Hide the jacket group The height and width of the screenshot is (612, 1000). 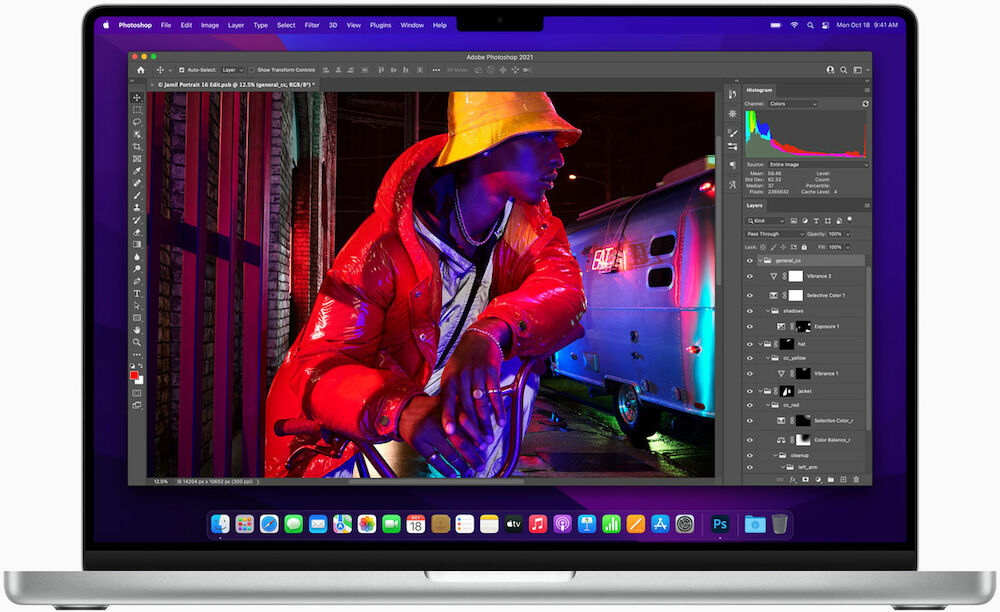tap(750, 391)
